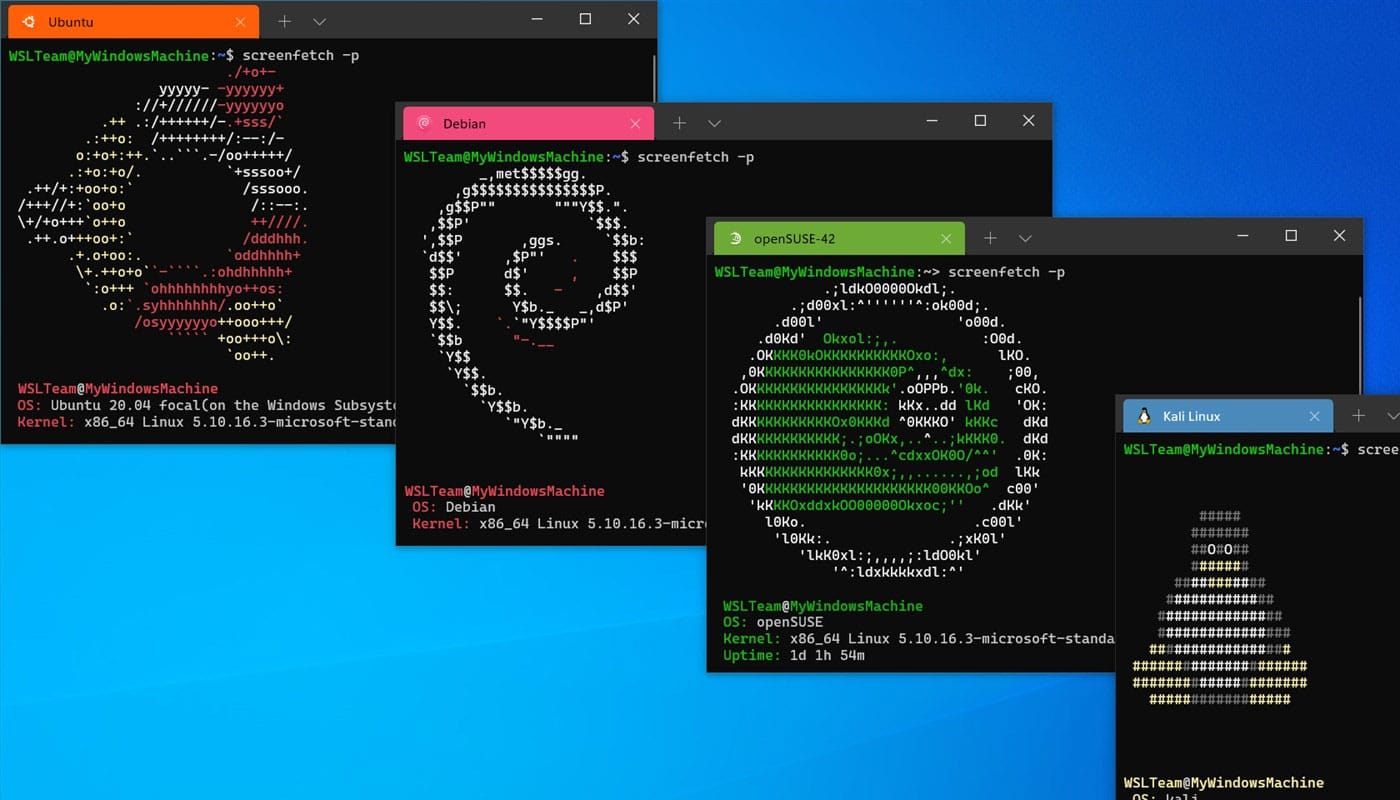Click the "screenfetch -p" command in the Debian window
This screenshot has height=800, width=1400.
(x=695, y=157)
